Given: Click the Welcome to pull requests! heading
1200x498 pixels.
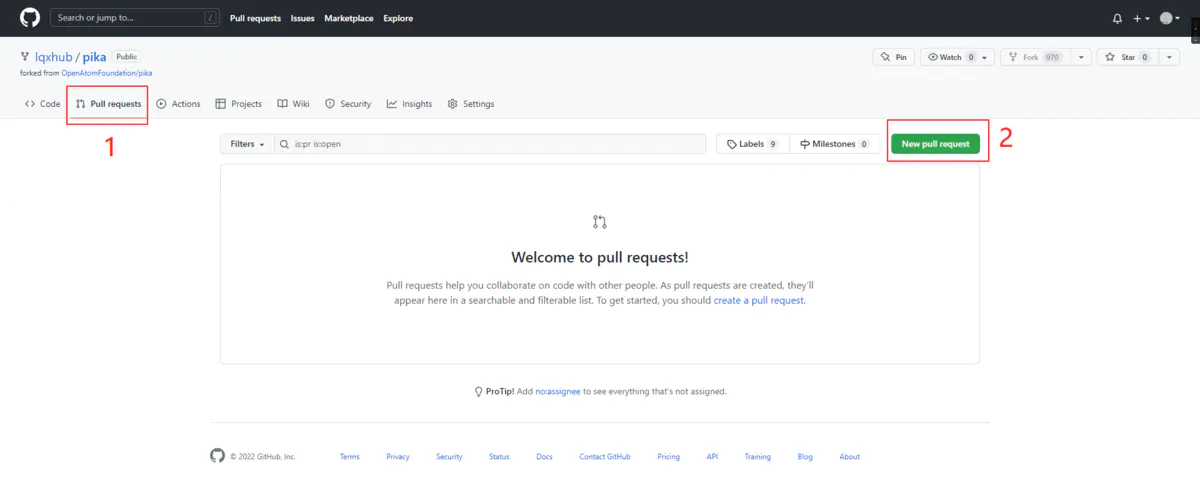Looking at the screenshot, I should click(600, 257).
